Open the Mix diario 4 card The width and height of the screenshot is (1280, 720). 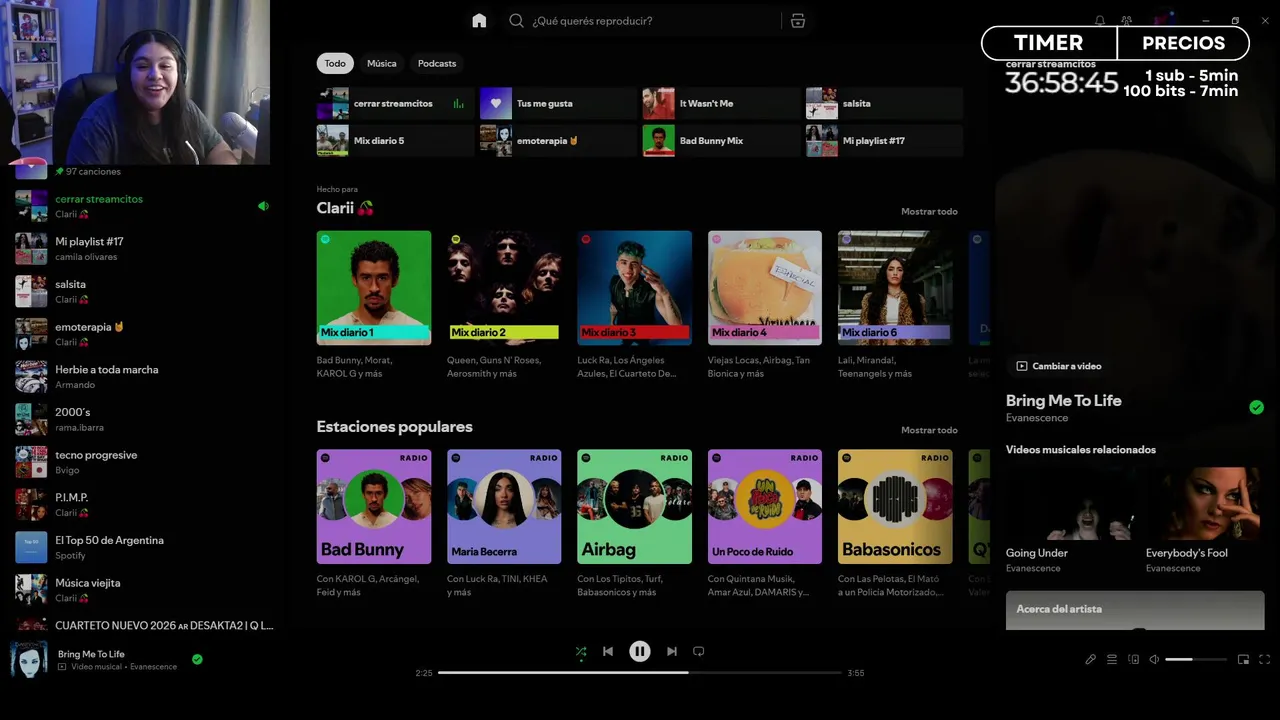coord(765,305)
